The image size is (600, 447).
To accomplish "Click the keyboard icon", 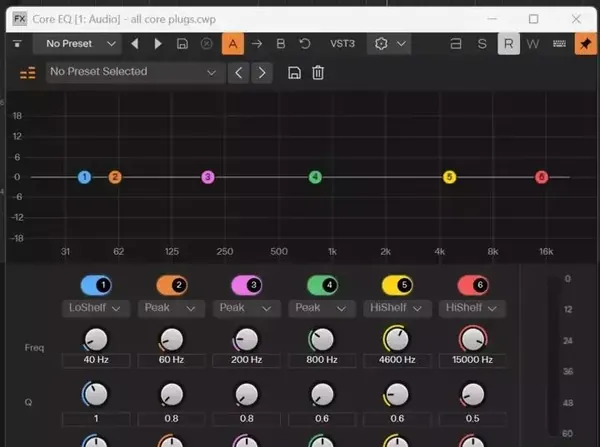I will 559,44.
